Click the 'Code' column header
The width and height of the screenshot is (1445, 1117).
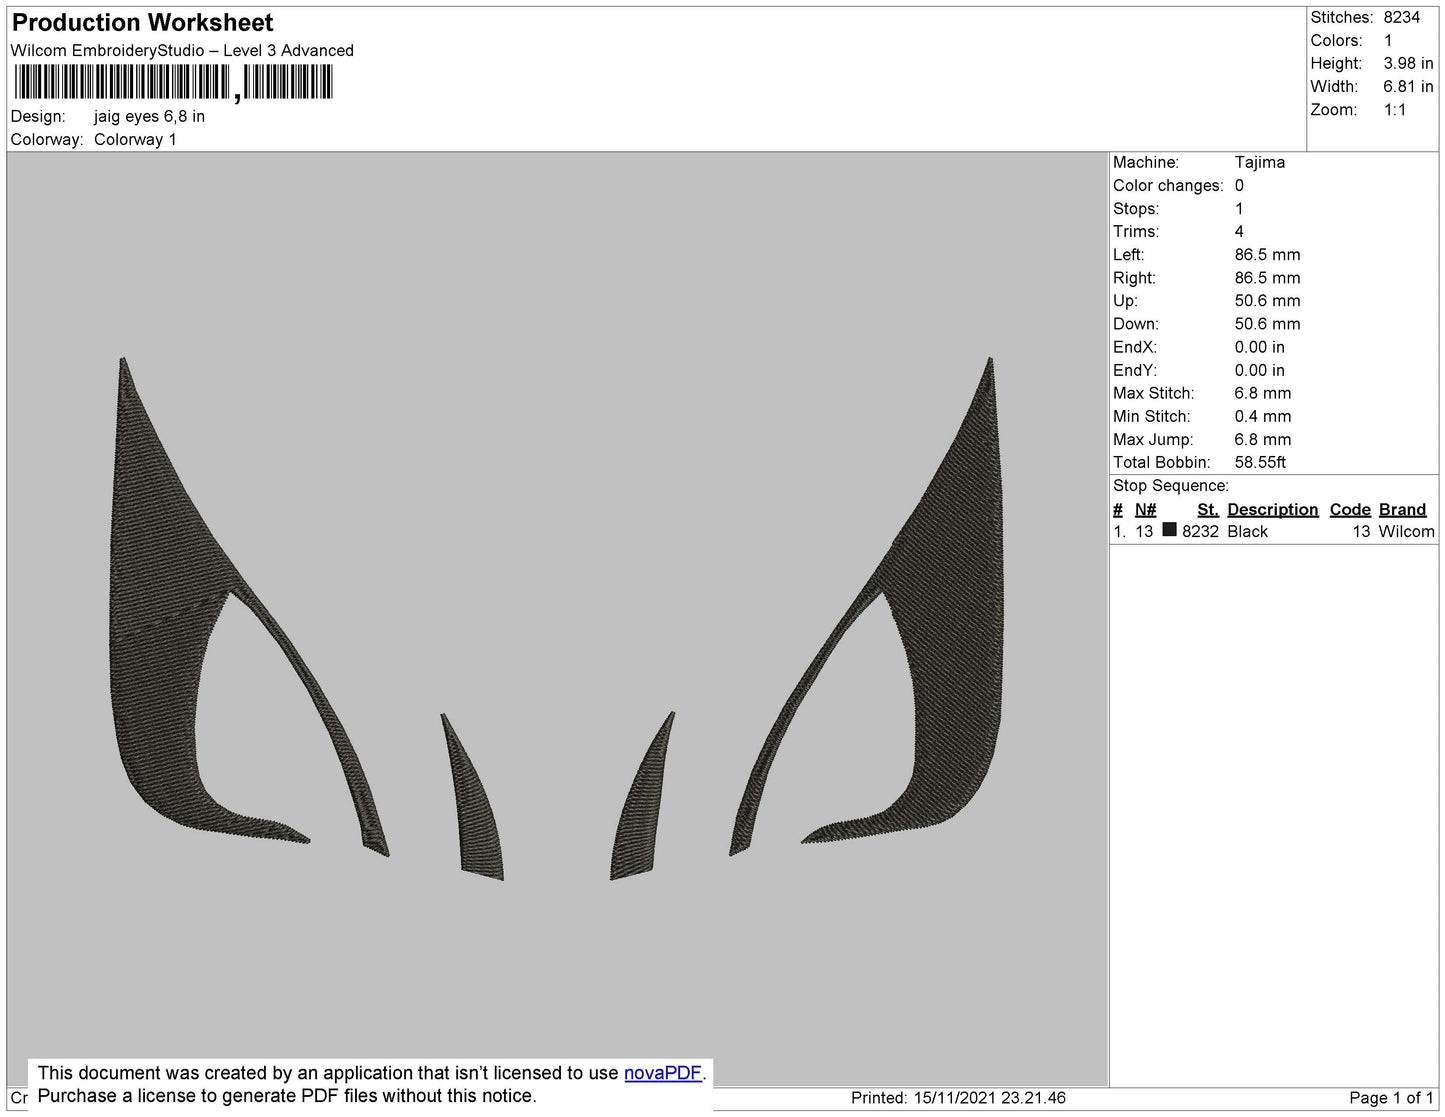click(1350, 509)
